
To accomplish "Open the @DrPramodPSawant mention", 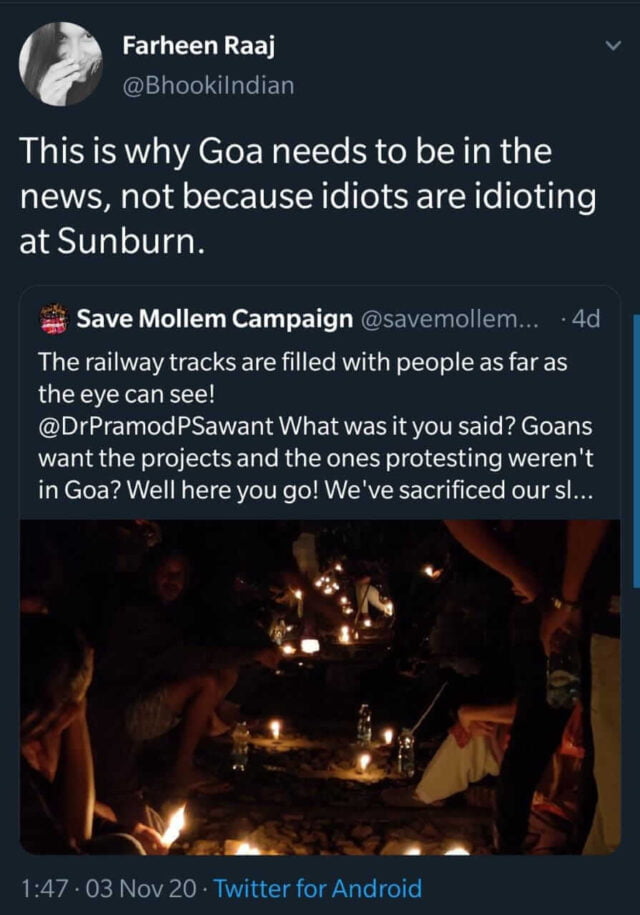I will click(156, 426).
